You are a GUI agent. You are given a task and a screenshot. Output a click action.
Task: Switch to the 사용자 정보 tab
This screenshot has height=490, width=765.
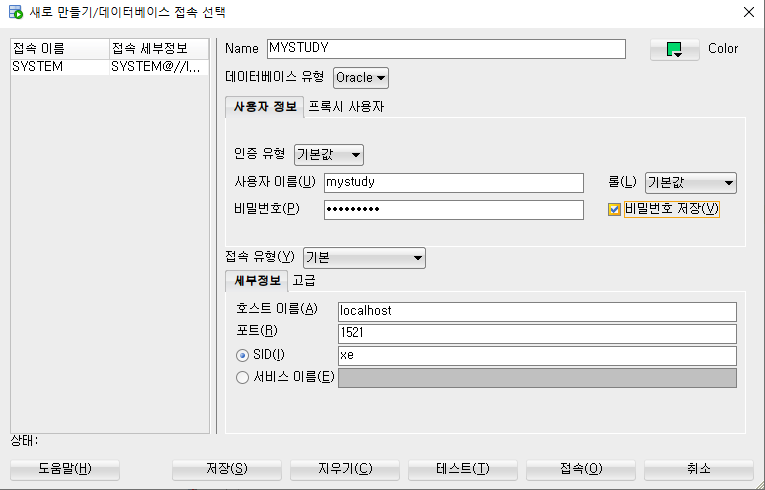pos(264,107)
